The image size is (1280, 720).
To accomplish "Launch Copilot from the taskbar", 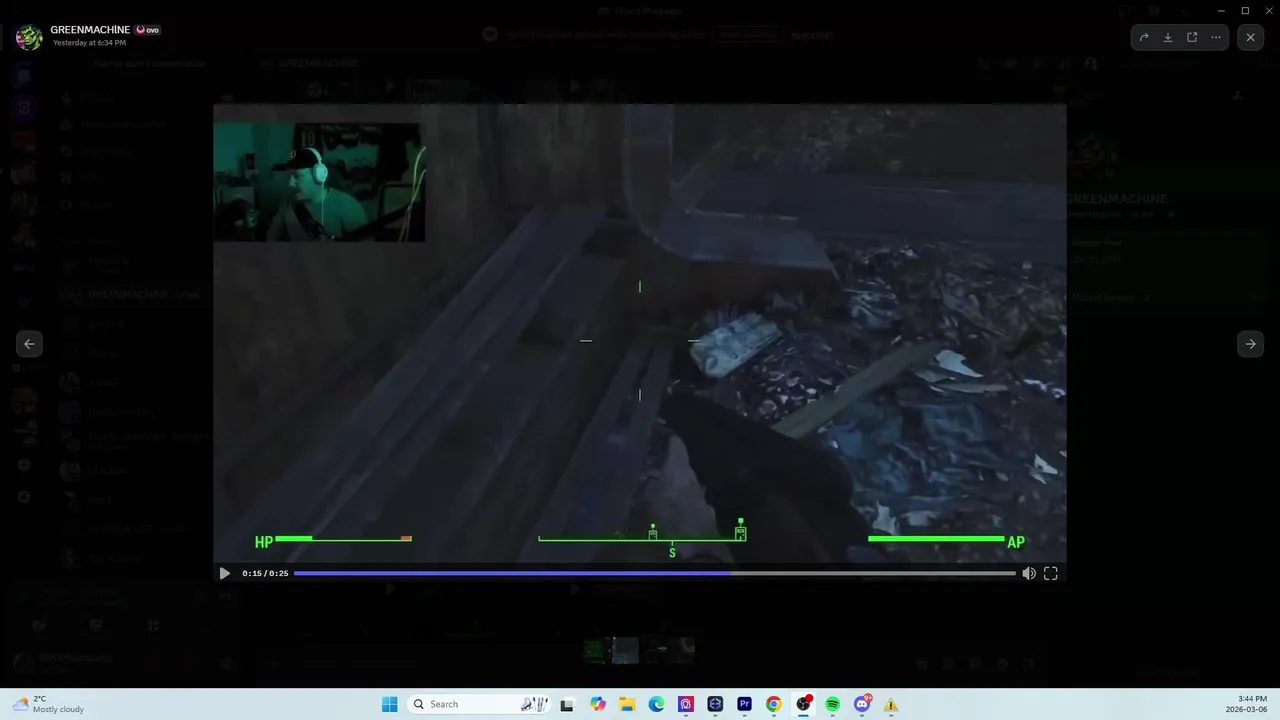I will 598,704.
